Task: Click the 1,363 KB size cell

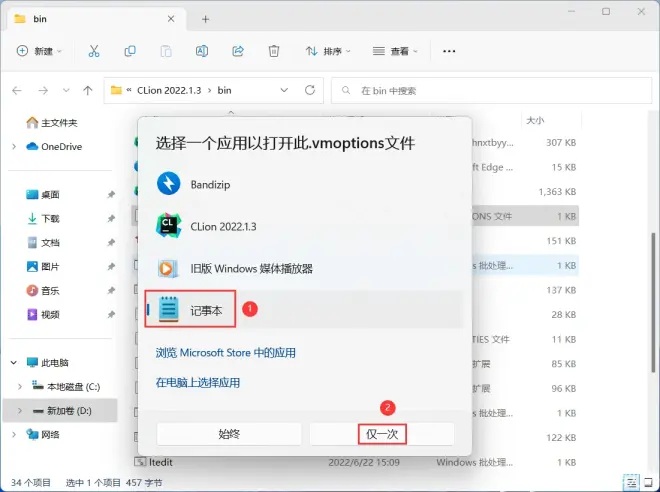Action: [x=557, y=192]
